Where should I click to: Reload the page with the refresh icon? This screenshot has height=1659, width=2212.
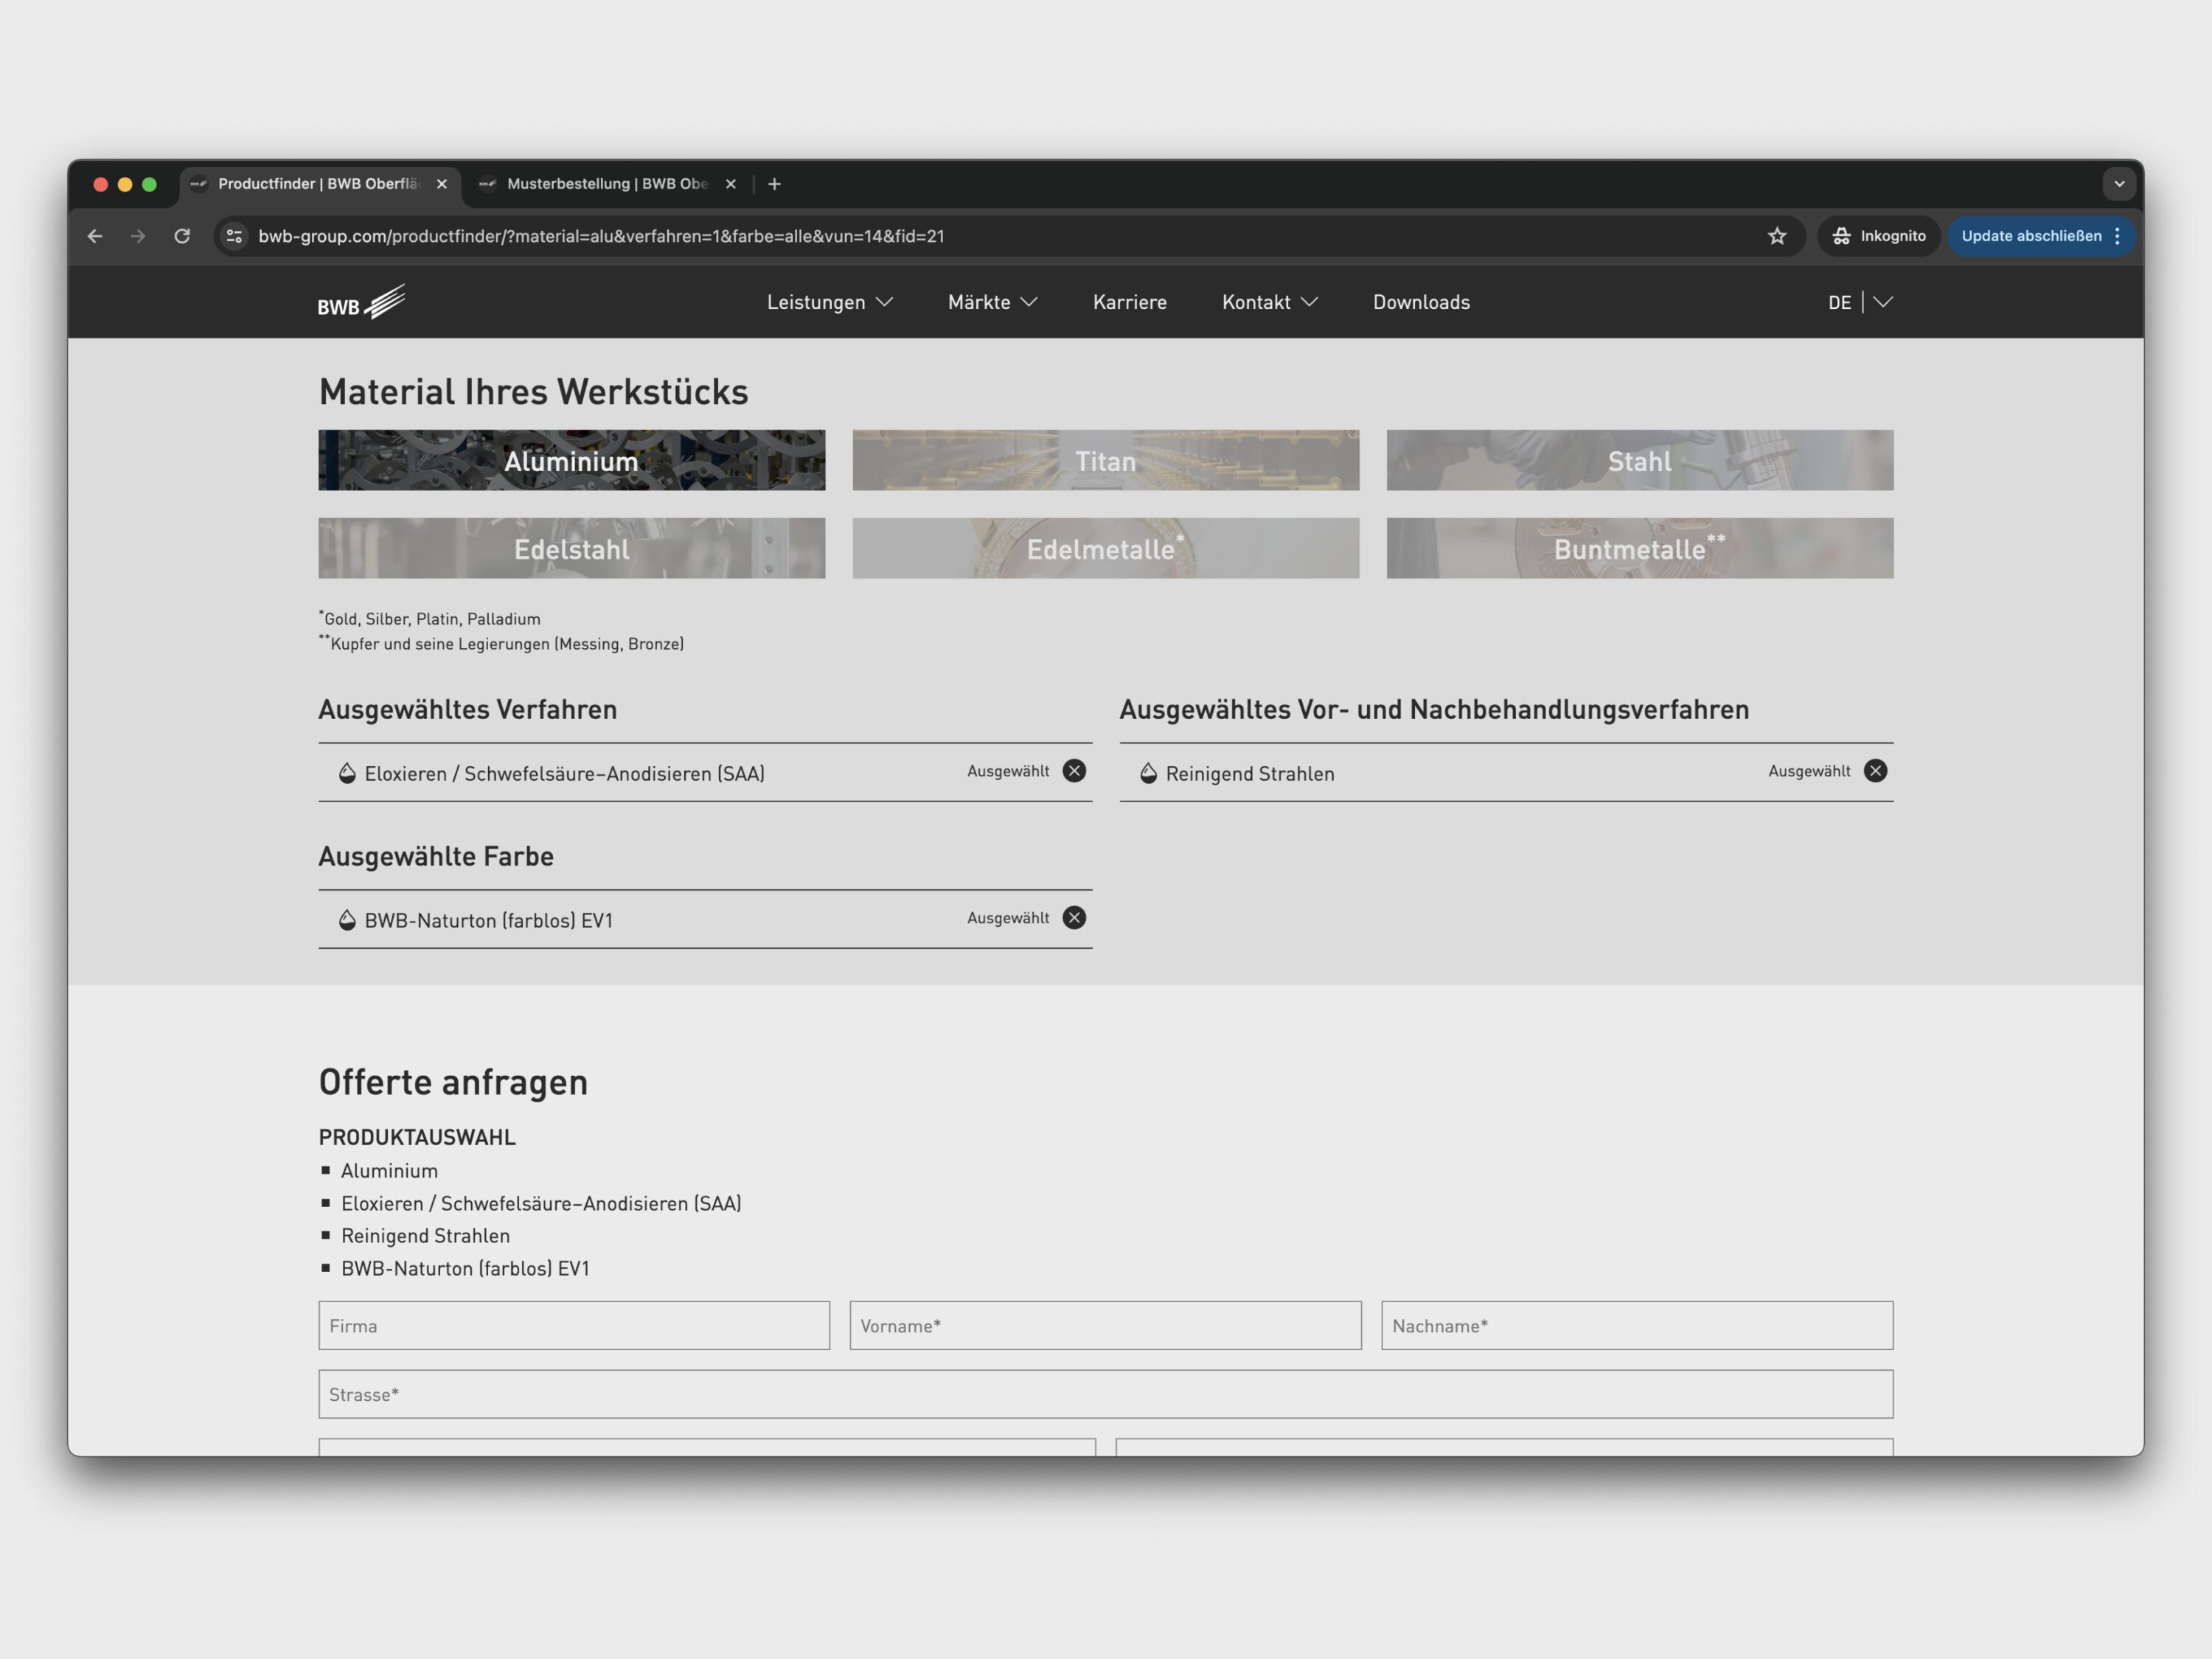(182, 236)
